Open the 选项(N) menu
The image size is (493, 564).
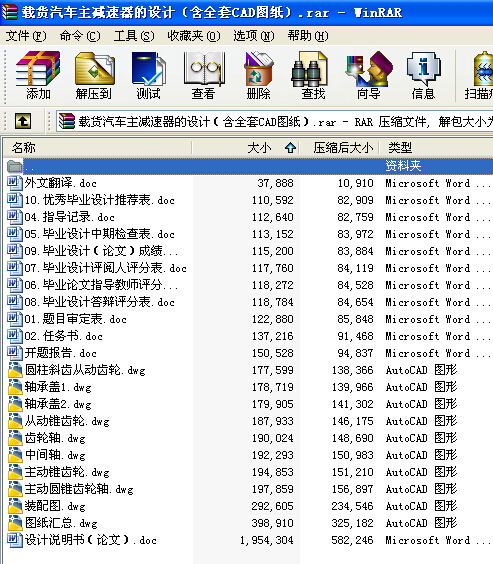point(254,36)
